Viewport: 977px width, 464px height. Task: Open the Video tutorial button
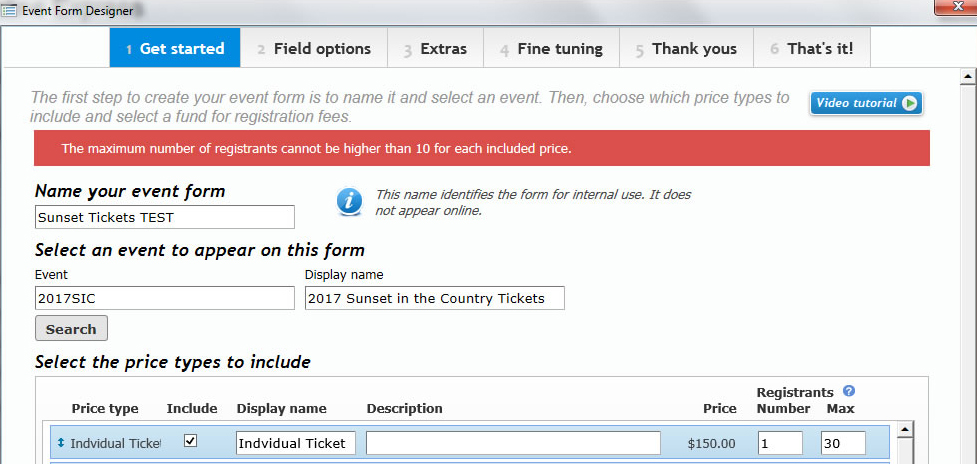point(866,103)
